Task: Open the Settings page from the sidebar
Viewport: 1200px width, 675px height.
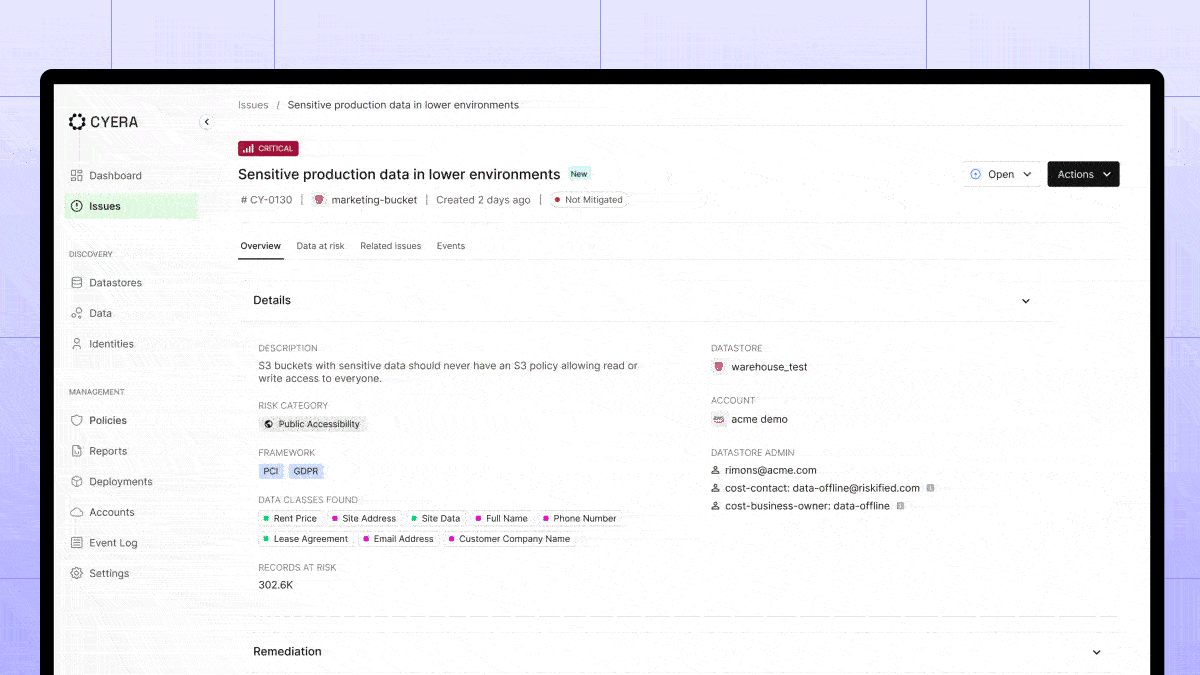Action: point(78,573)
